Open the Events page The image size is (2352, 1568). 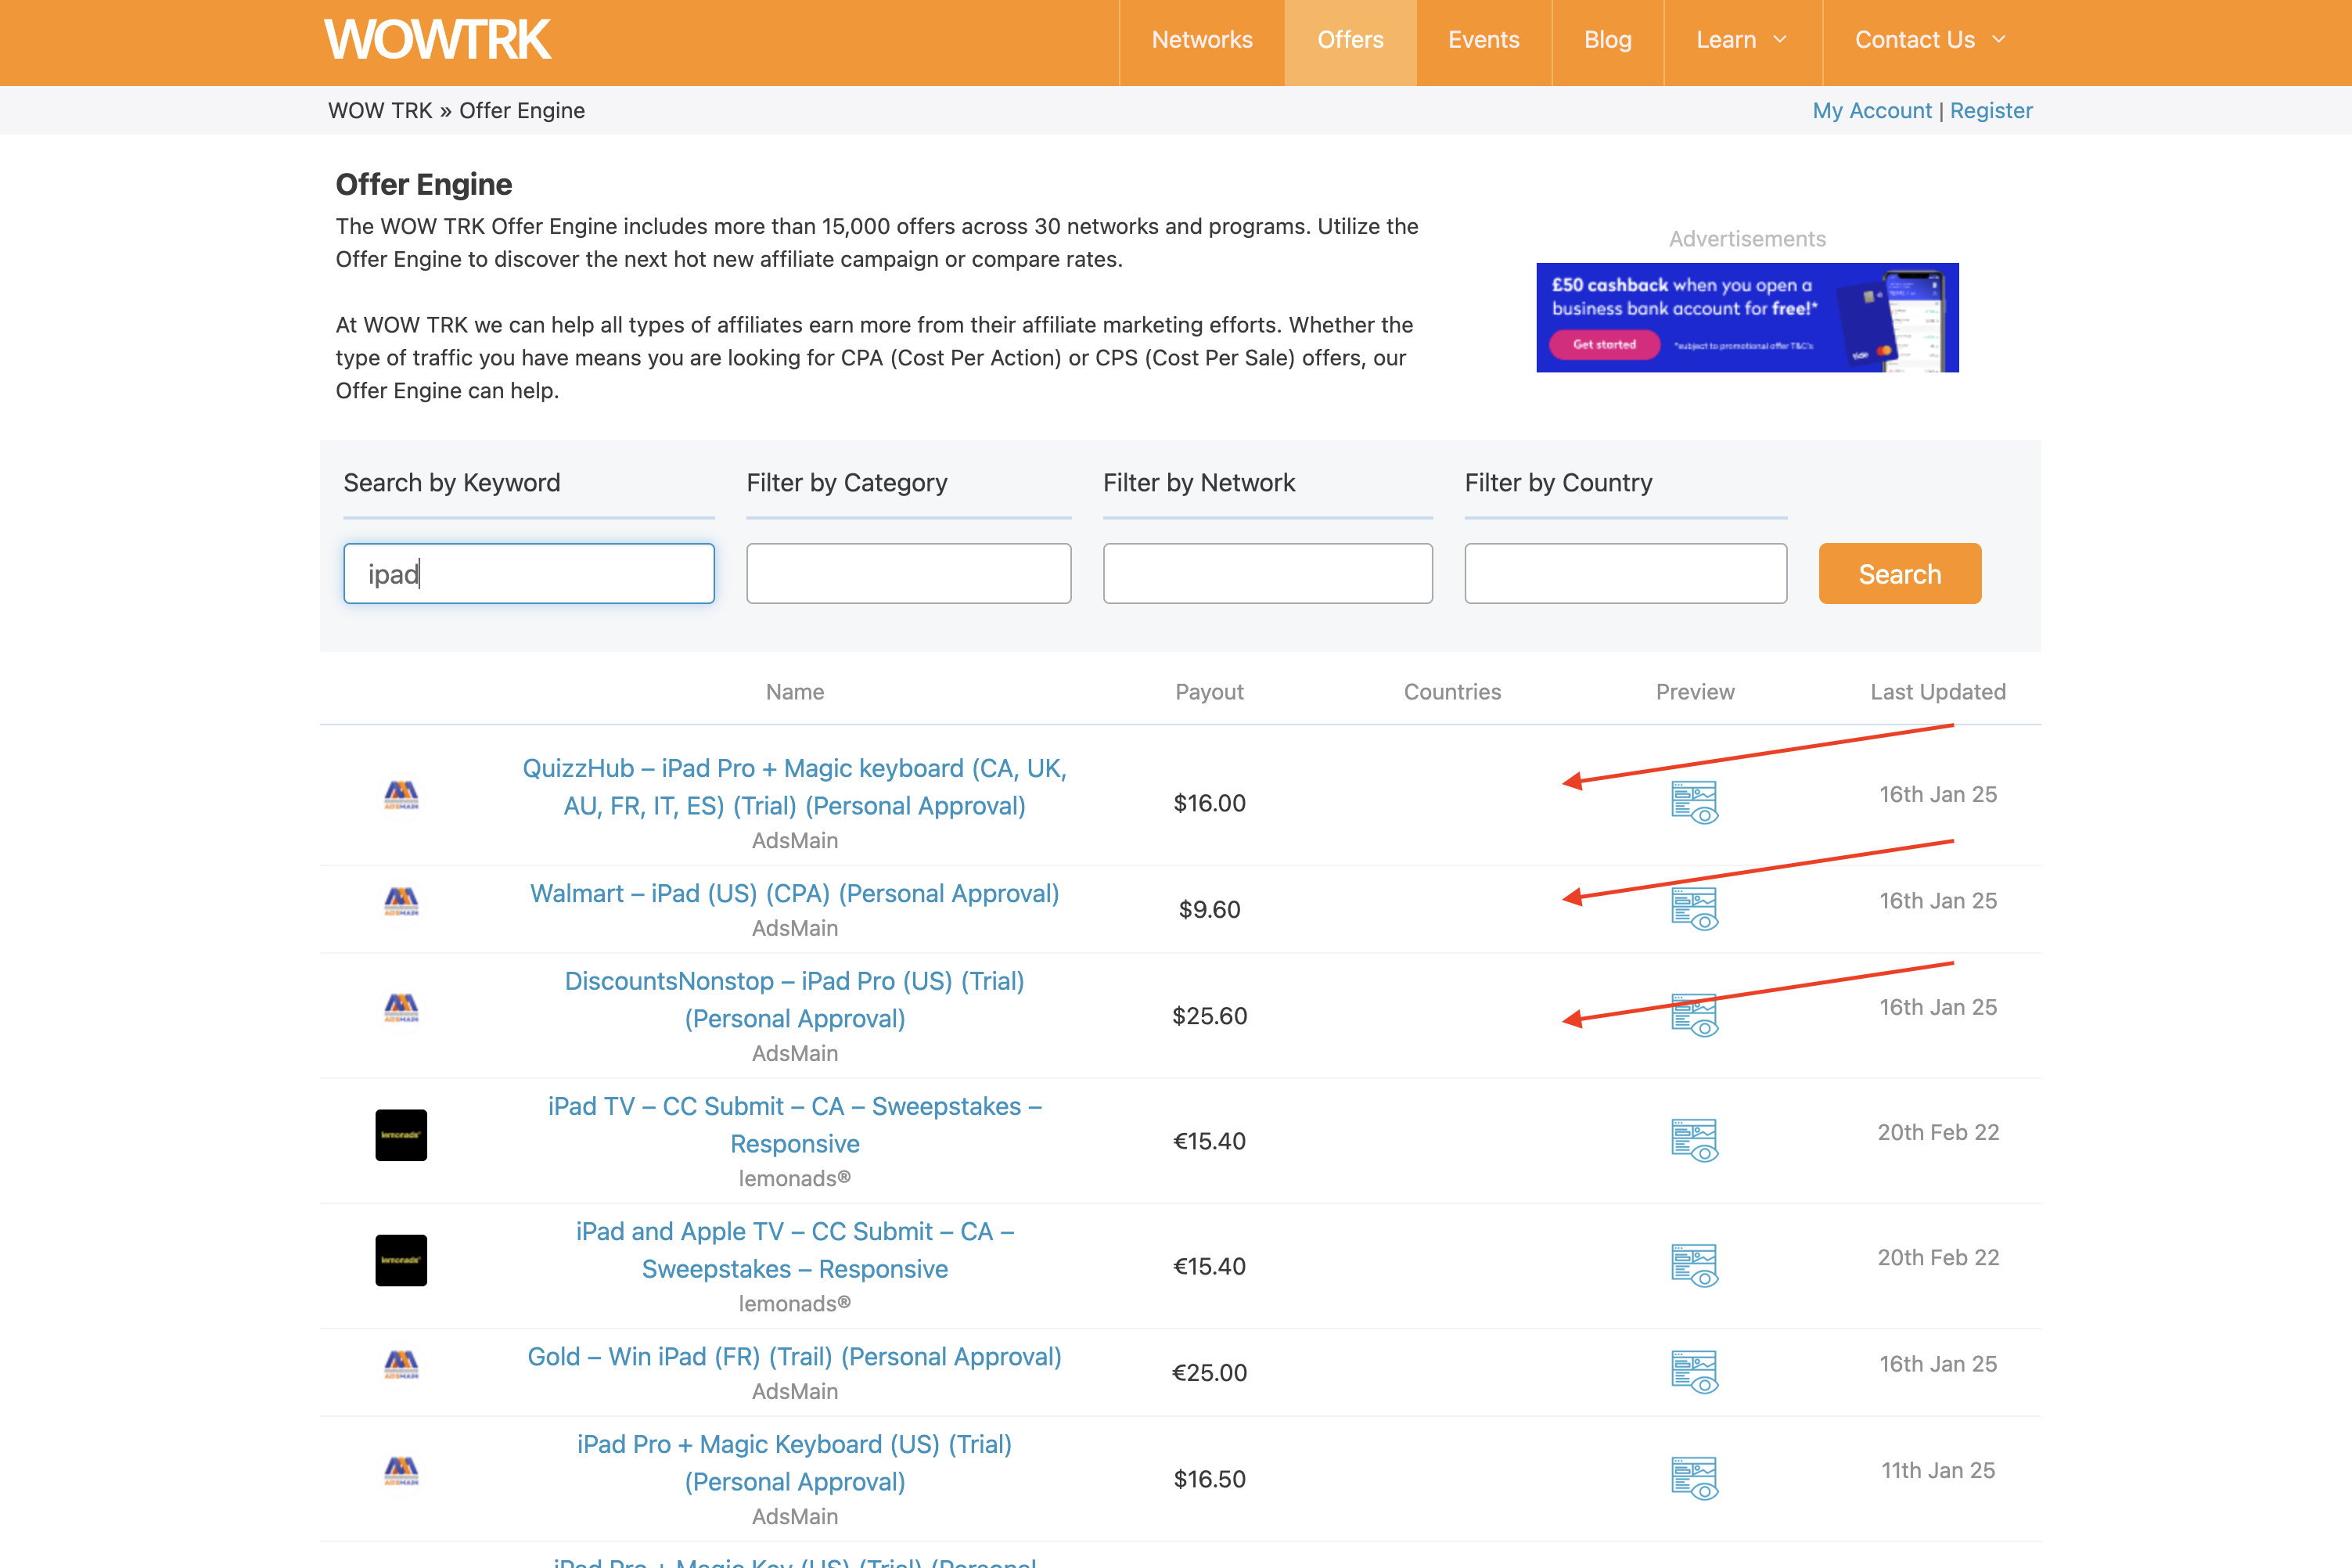coord(1484,40)
